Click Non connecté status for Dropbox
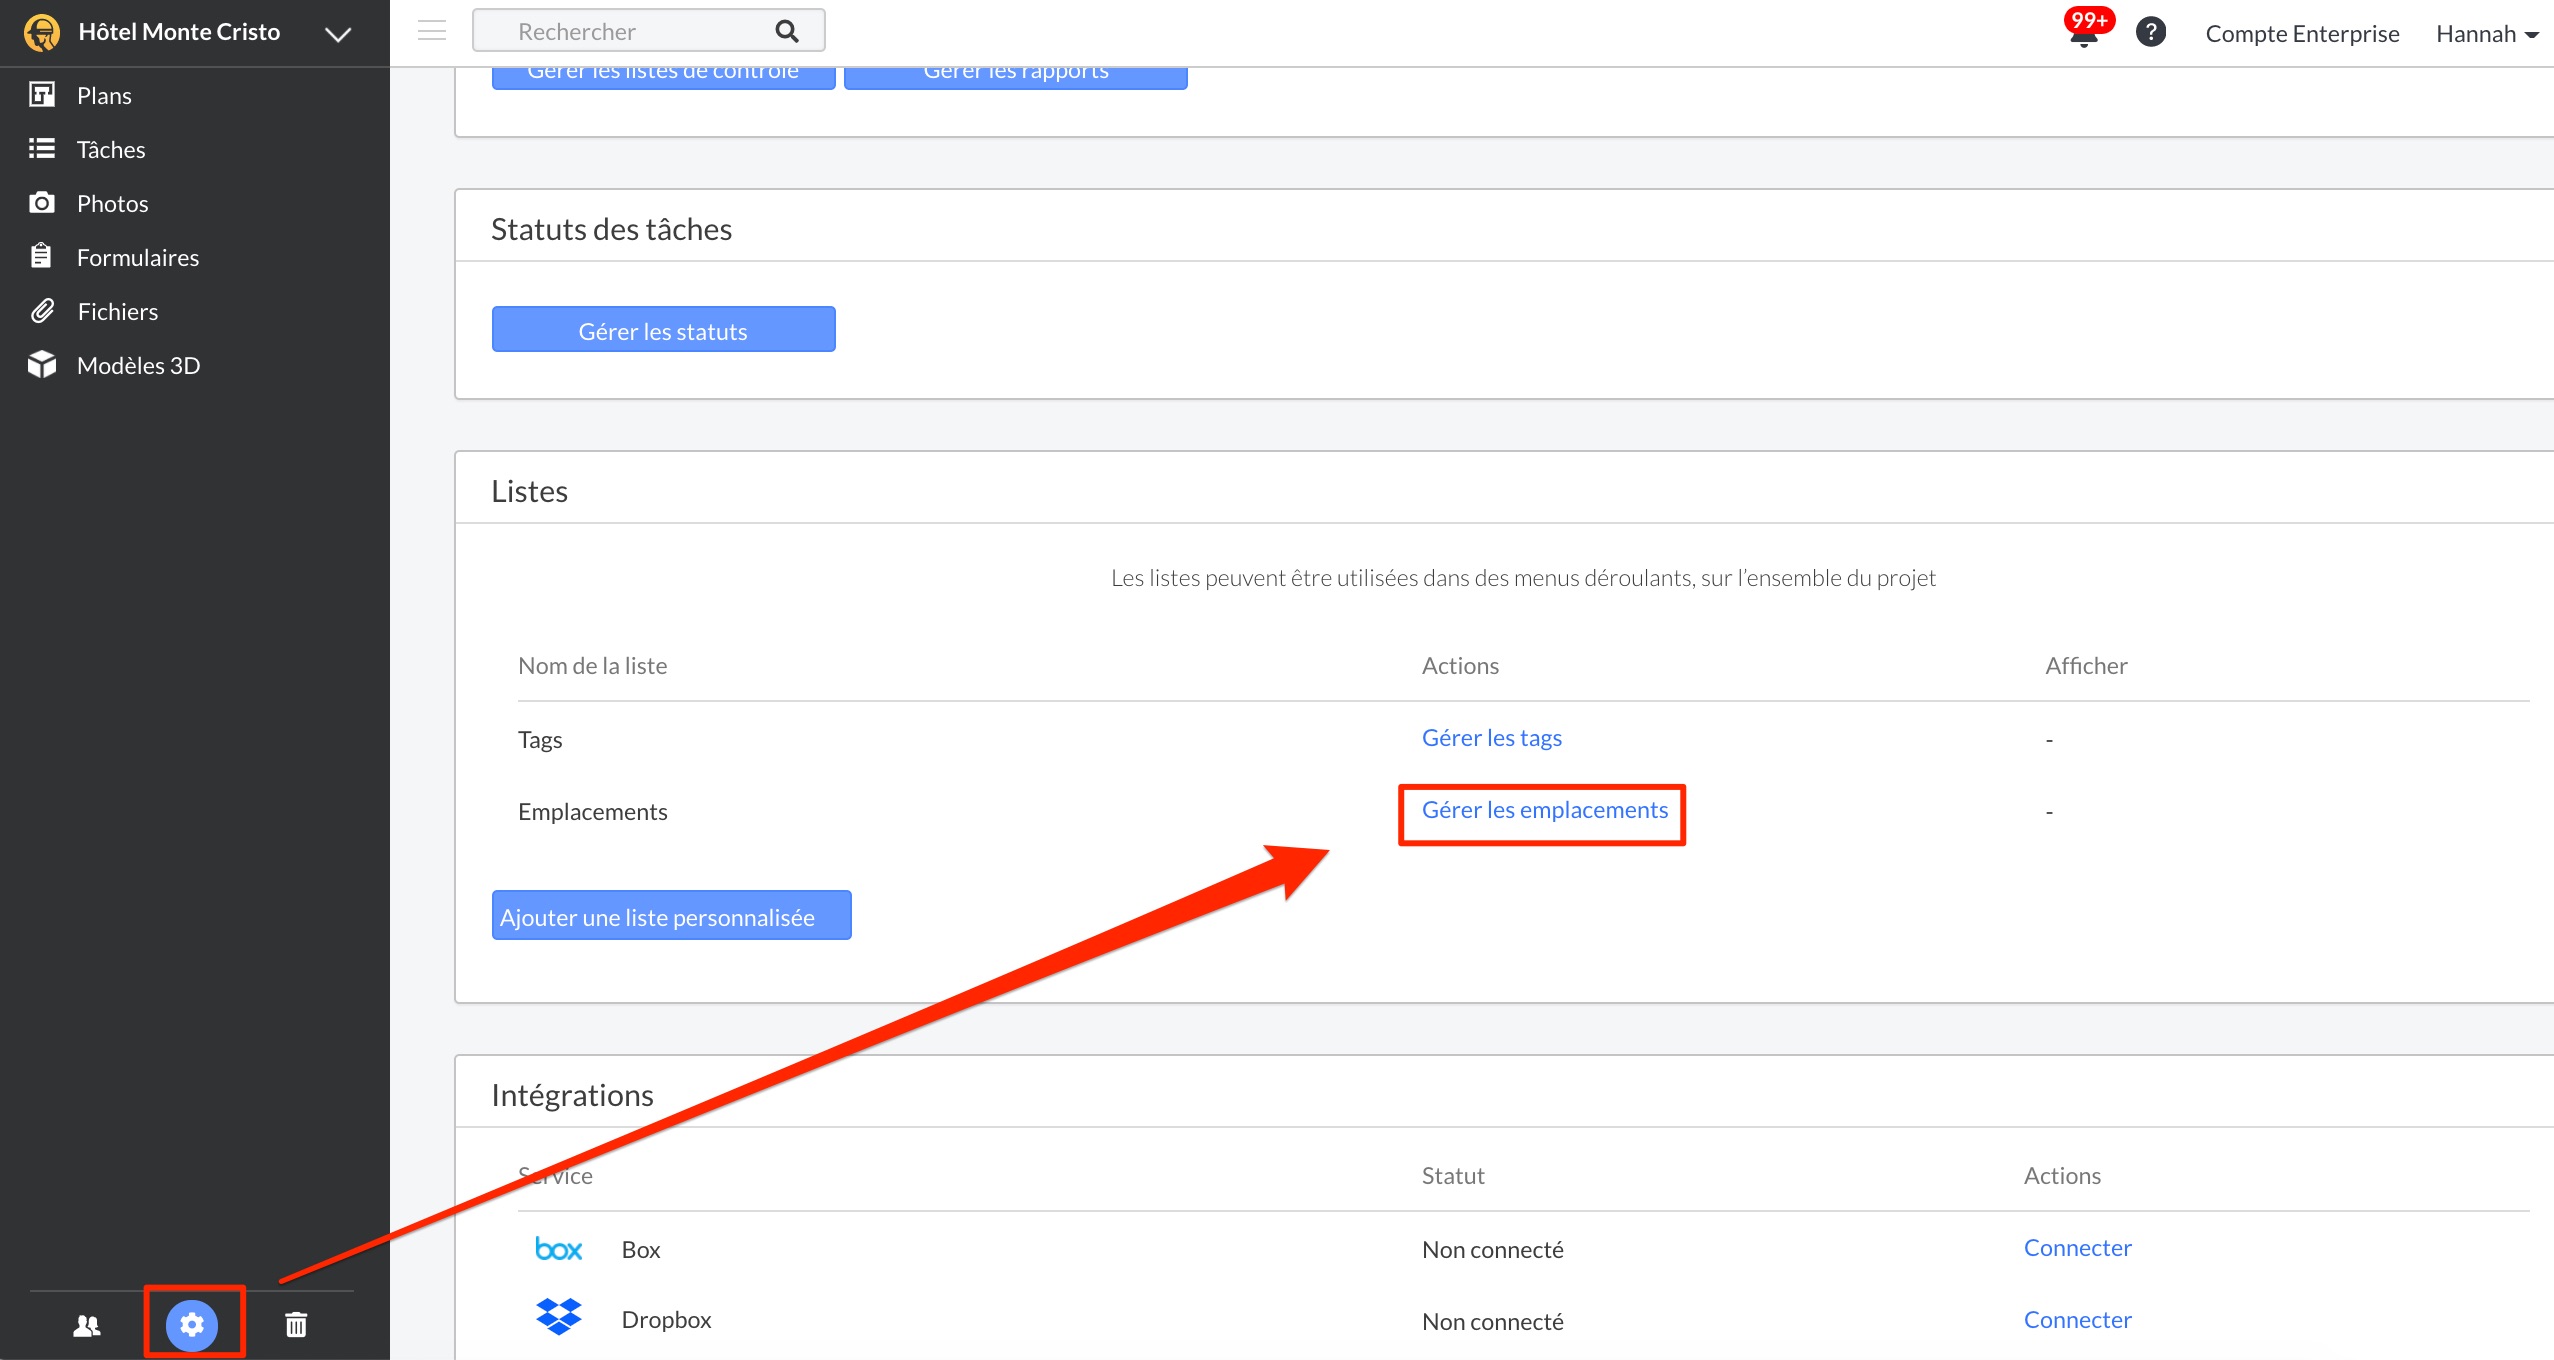The image size is (2554, 1360). (x=1492, y=1322)
